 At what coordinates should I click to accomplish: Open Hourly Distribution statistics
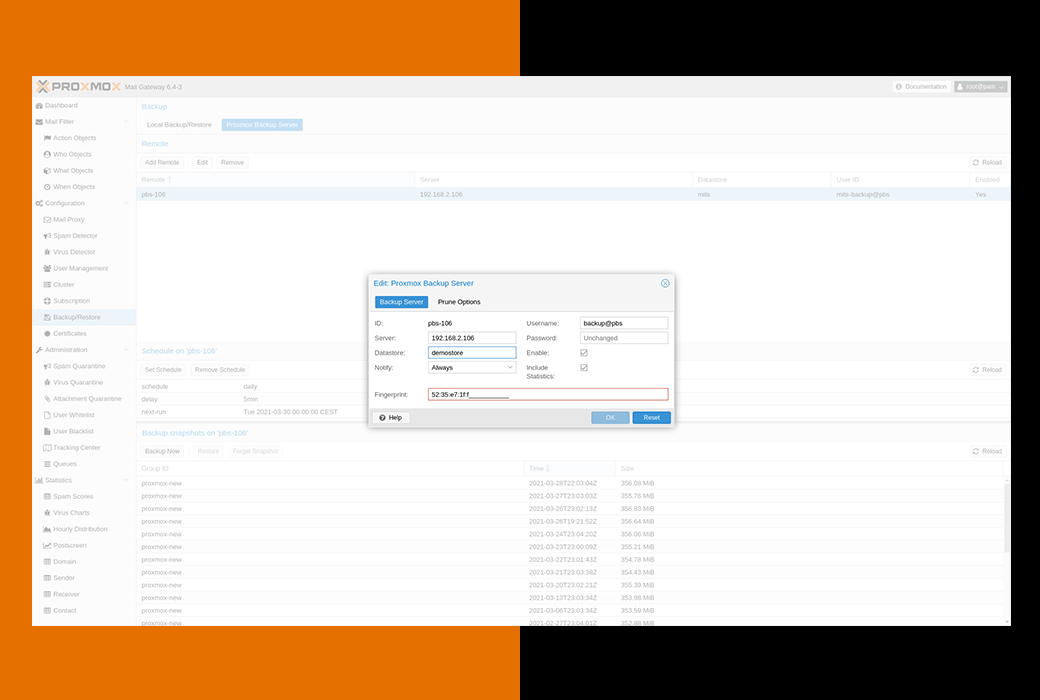coord(80,529)
